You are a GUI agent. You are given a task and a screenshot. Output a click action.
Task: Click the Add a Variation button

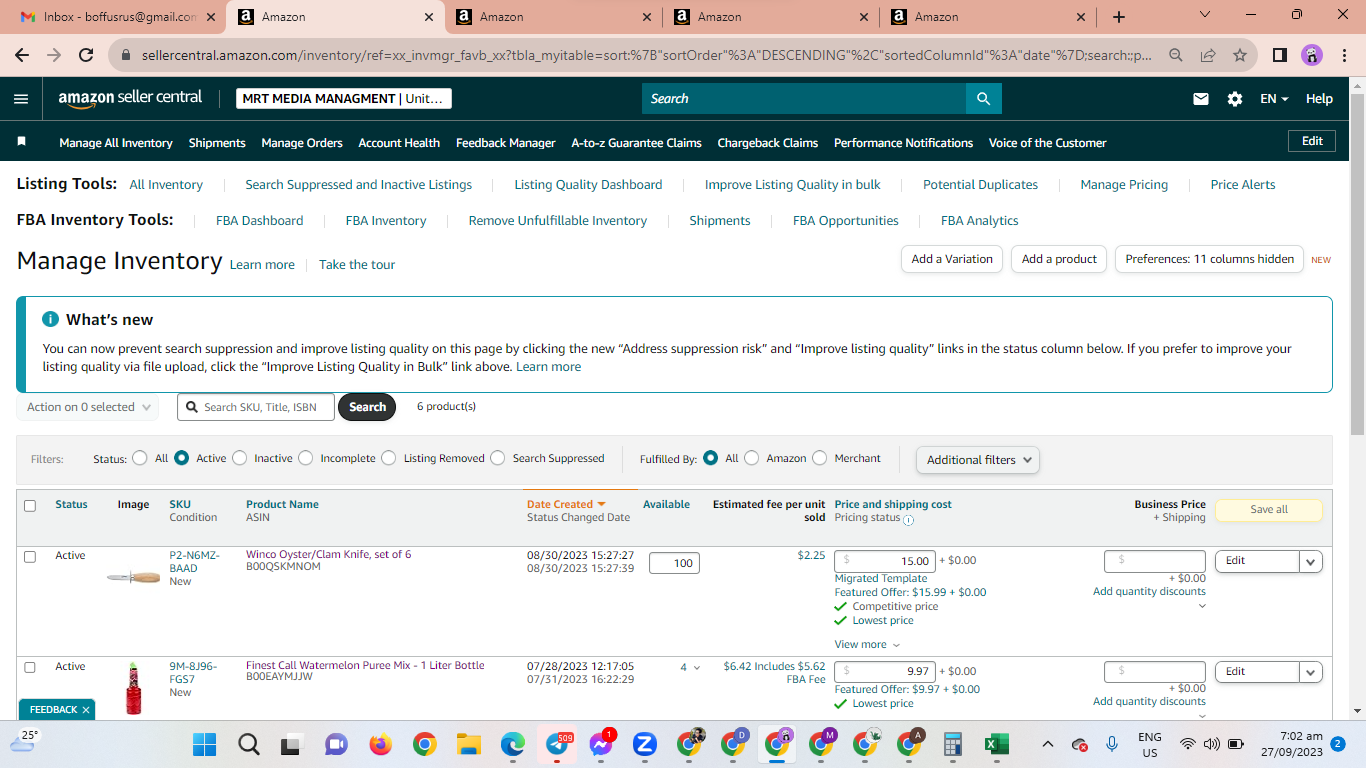[952, 259]
